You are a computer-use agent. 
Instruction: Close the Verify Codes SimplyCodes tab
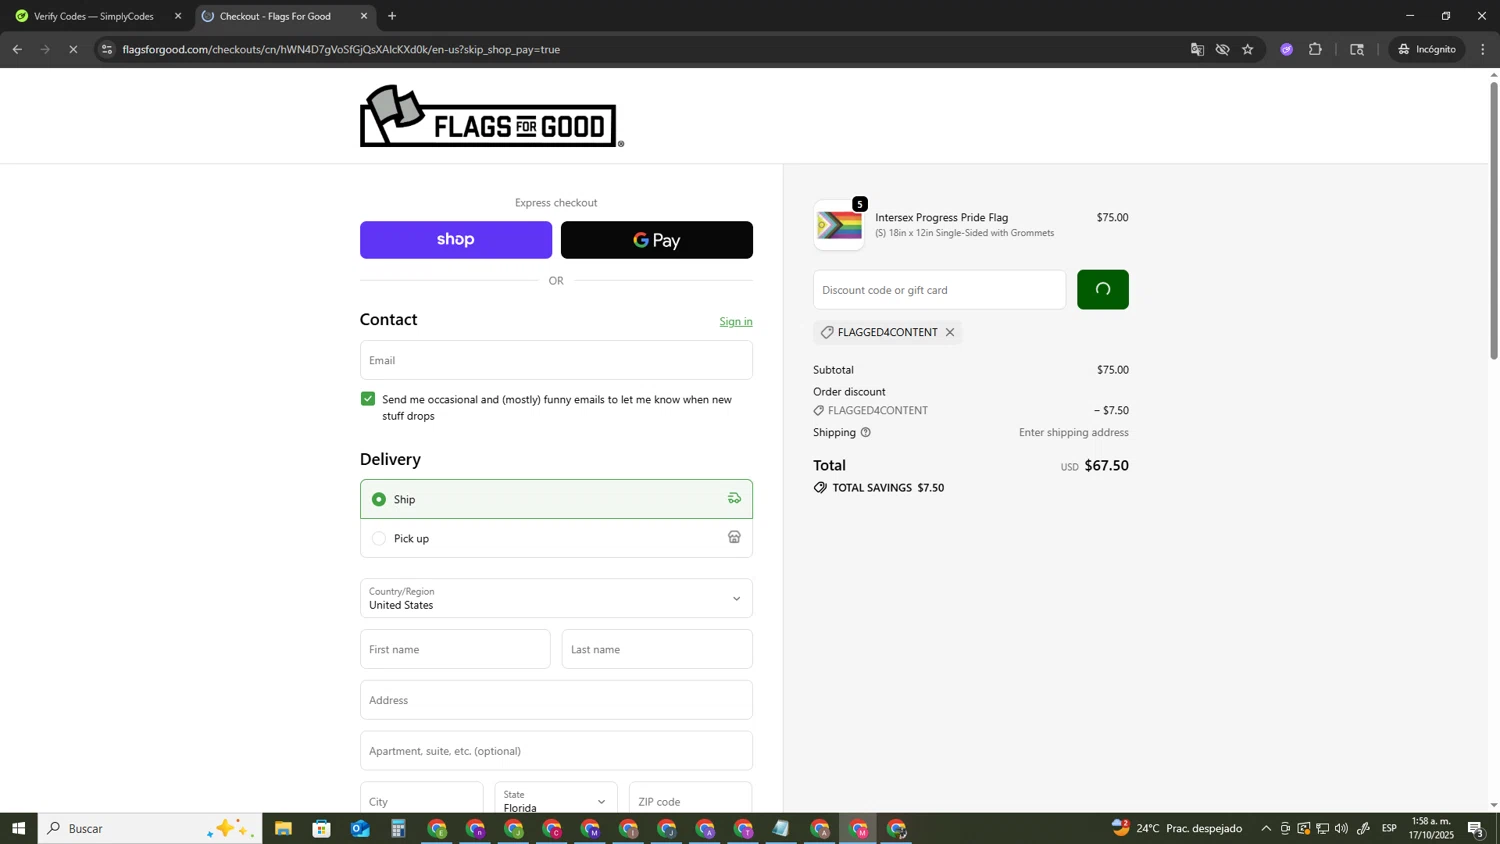point(178,16)
